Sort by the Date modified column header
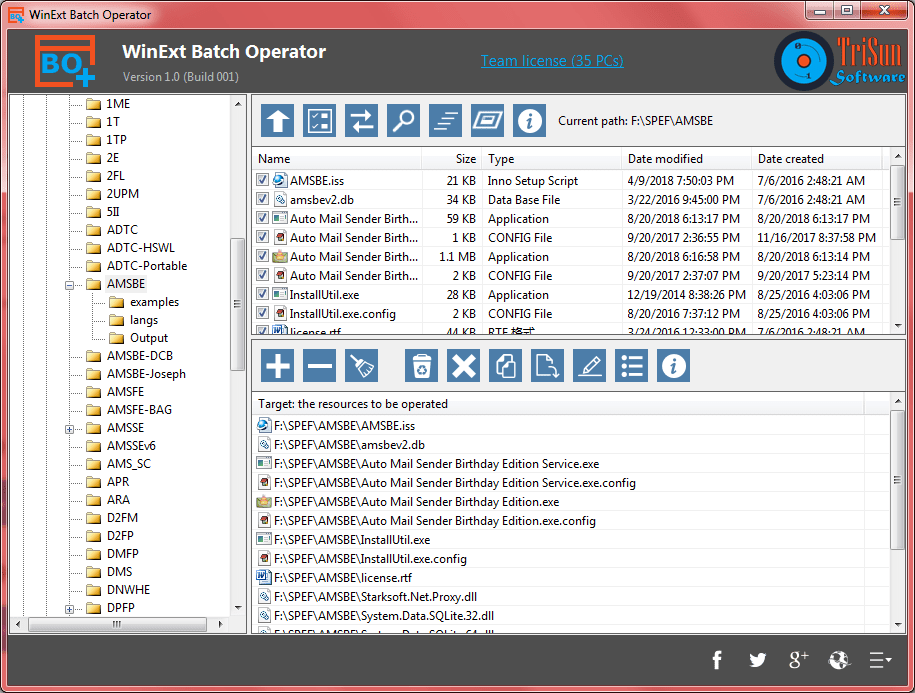This screenshot has height=693, width=915. [x=685, y=159]
